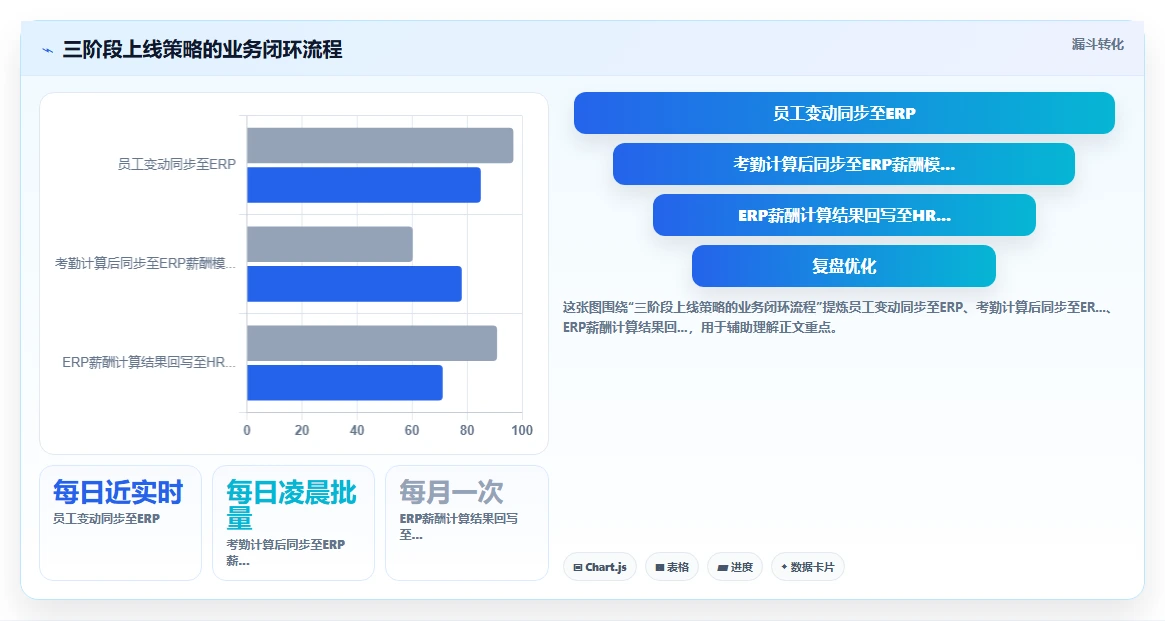Click the 数据卡片 tag

[x=808, y=567]
